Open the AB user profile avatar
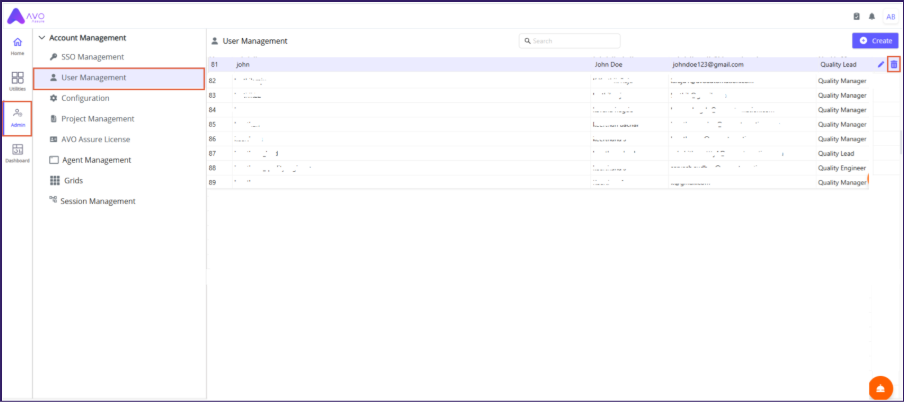904x402 pixels. coord(890,16)
